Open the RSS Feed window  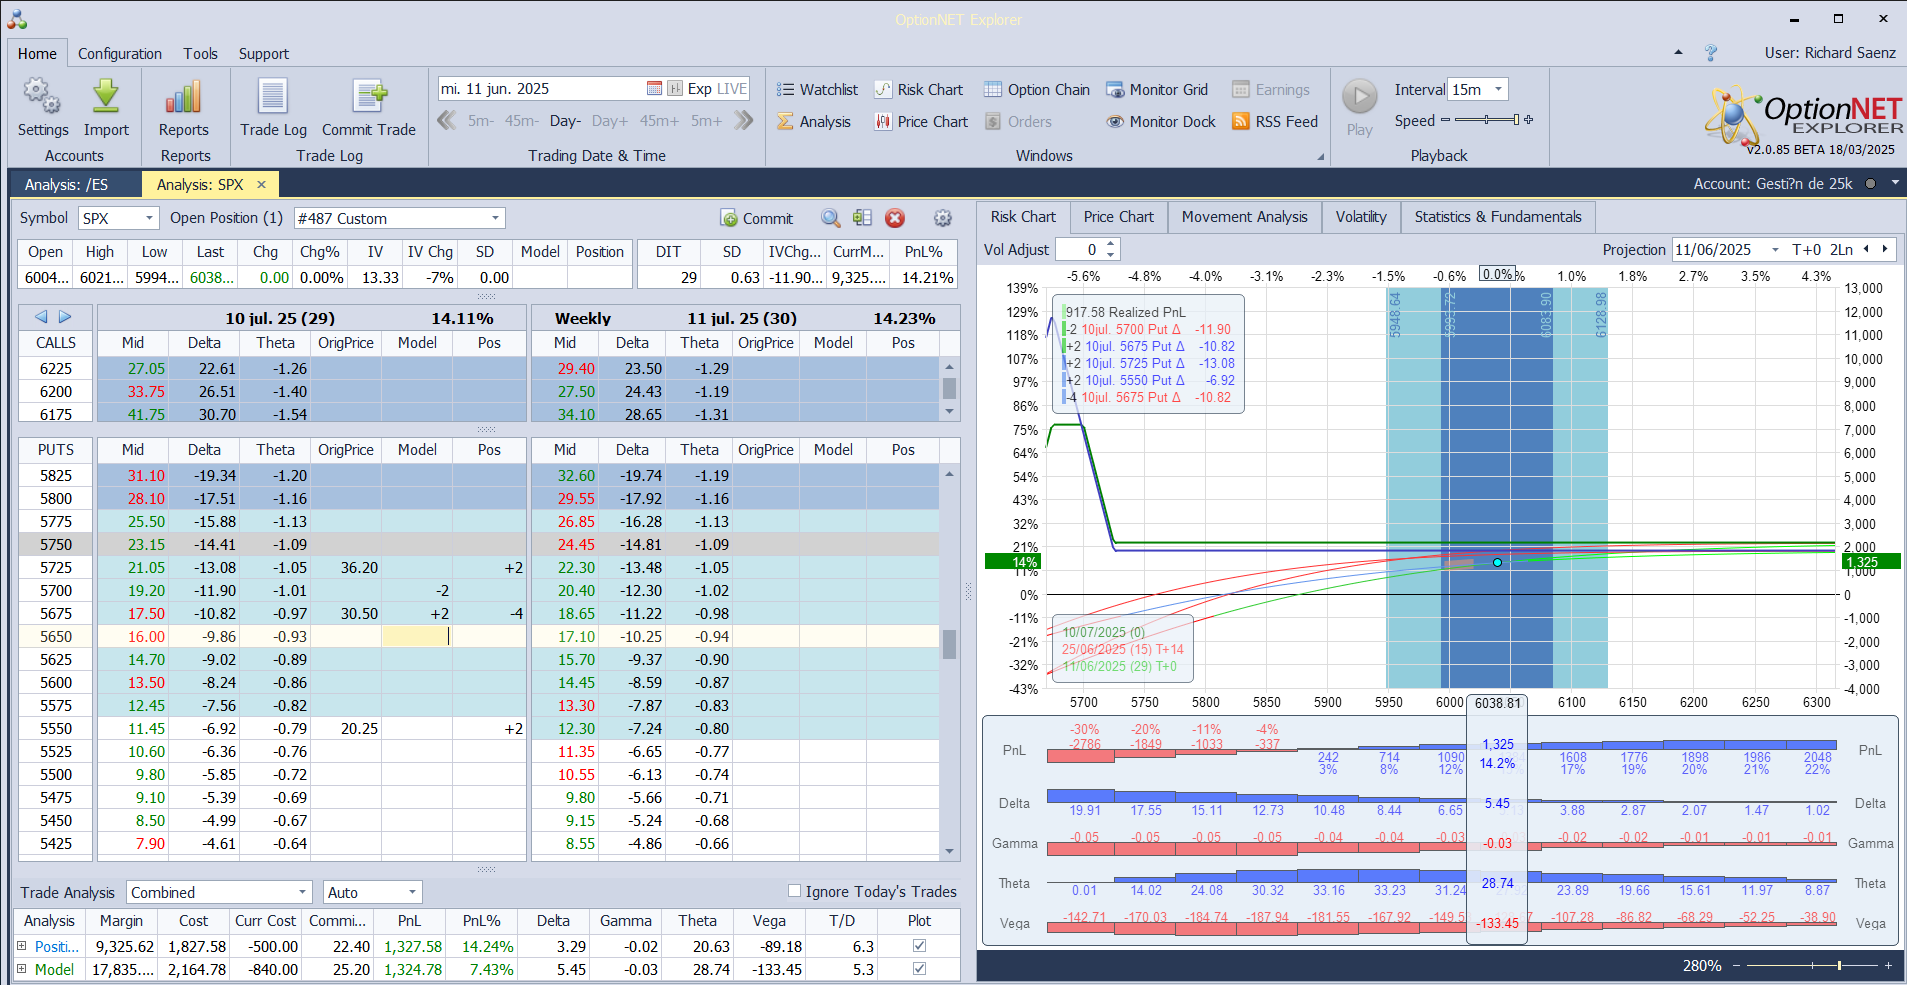pyautogui.click(x=1275, y=122)
